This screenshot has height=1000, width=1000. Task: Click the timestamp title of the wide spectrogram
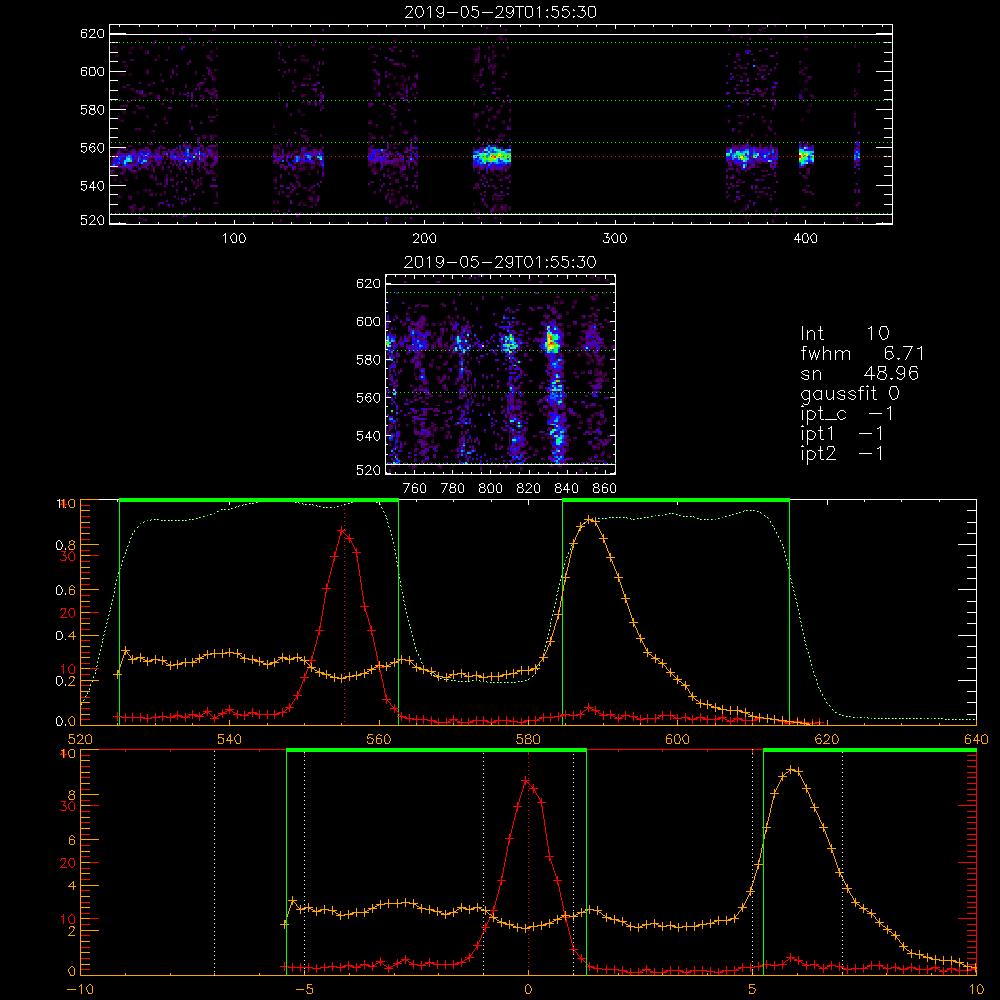(x=501, y=12)
